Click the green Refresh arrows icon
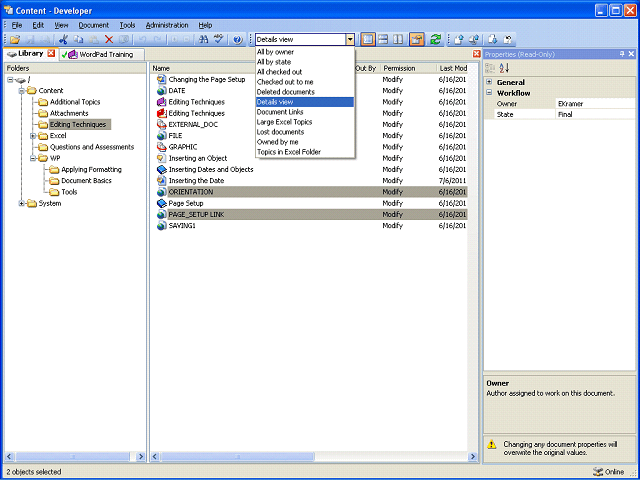 pos(436,39)
